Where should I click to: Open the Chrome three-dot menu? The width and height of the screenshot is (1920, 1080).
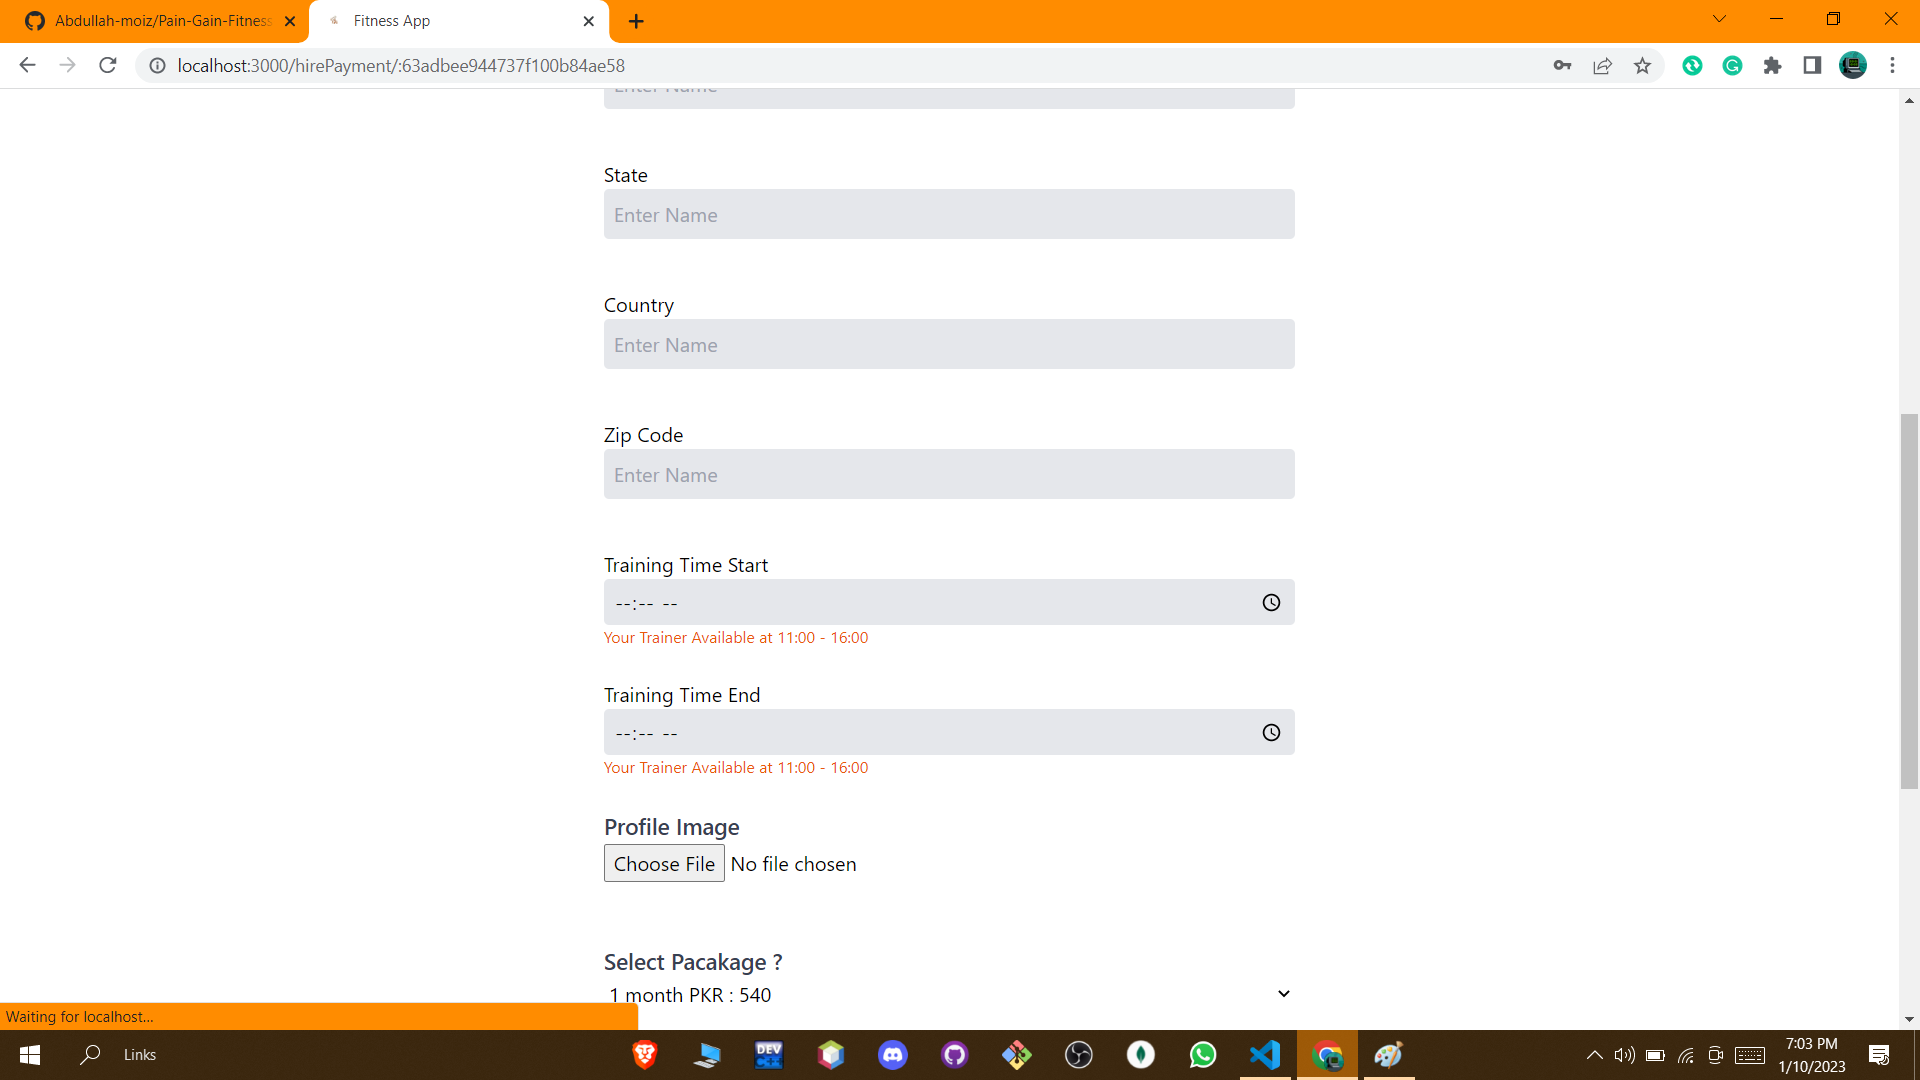[x=1892, y=66]
